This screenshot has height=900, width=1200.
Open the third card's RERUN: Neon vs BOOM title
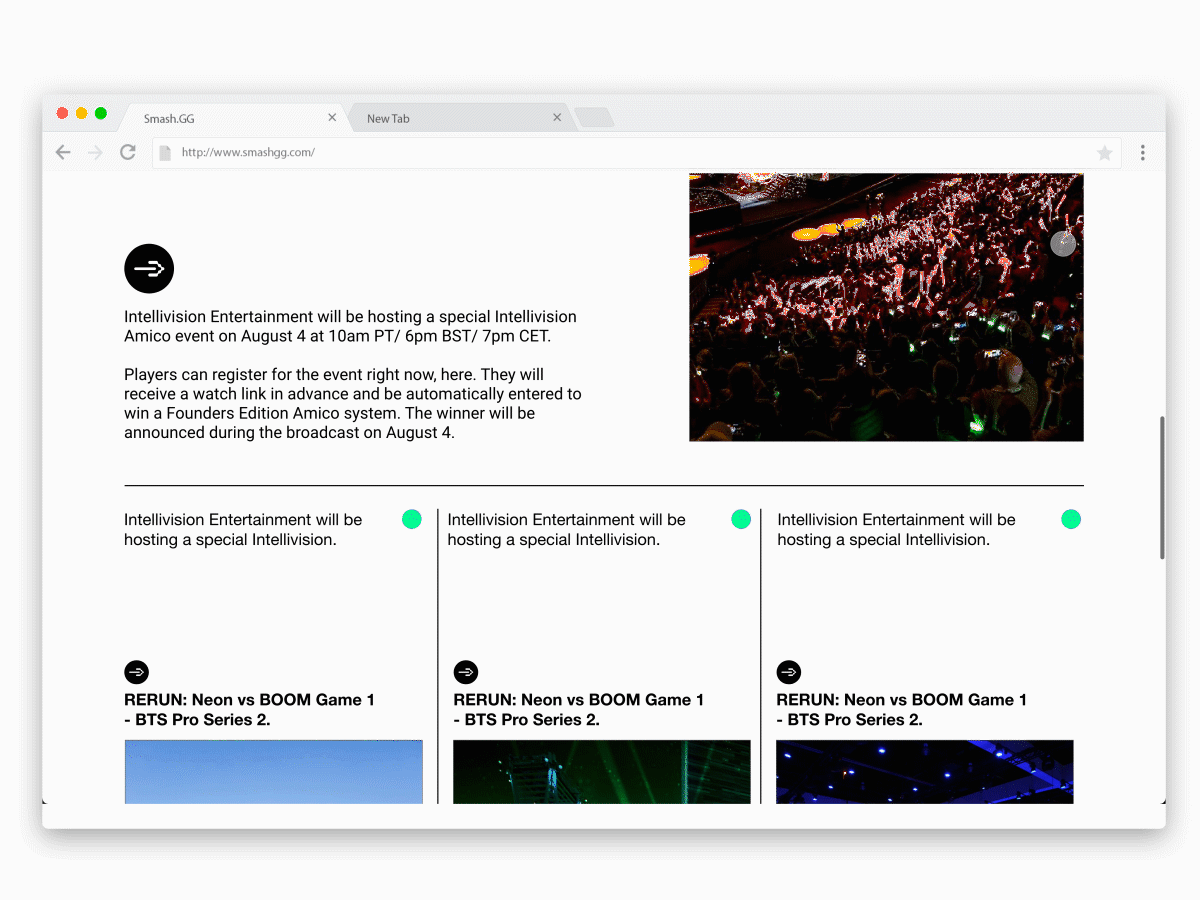coord(901,710)
